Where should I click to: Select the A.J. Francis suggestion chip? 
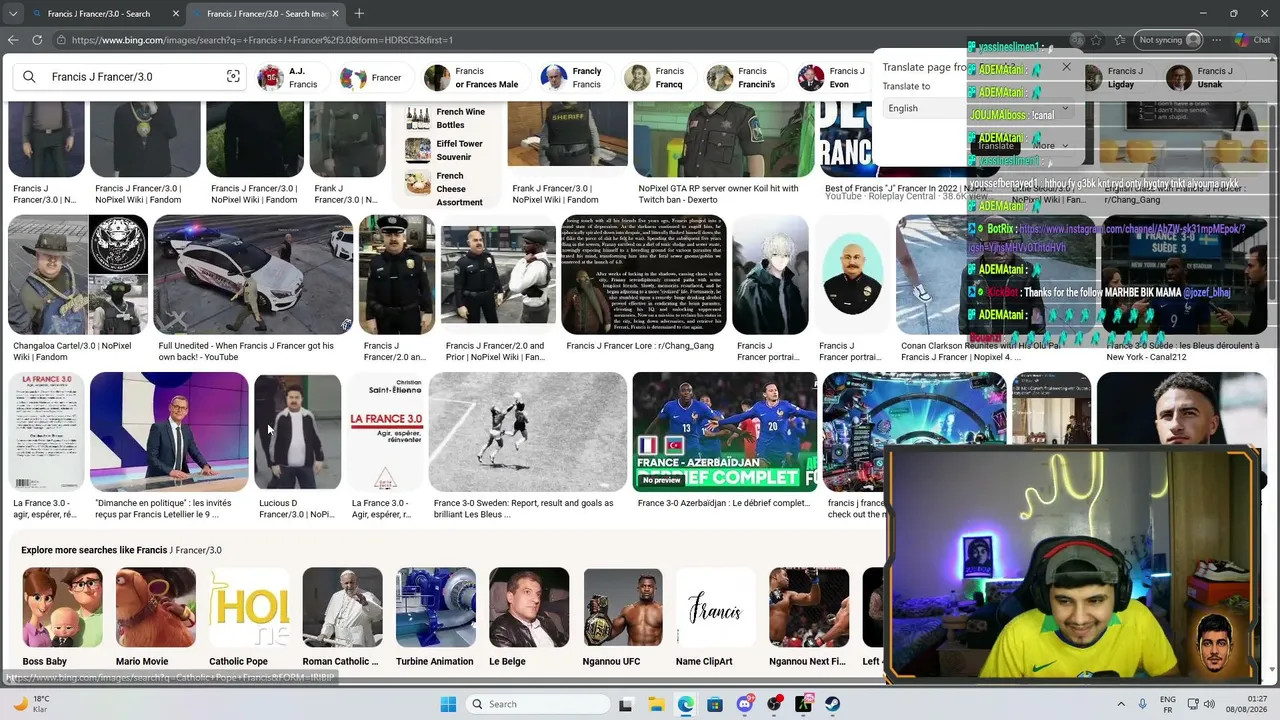(x=290, y=78)
